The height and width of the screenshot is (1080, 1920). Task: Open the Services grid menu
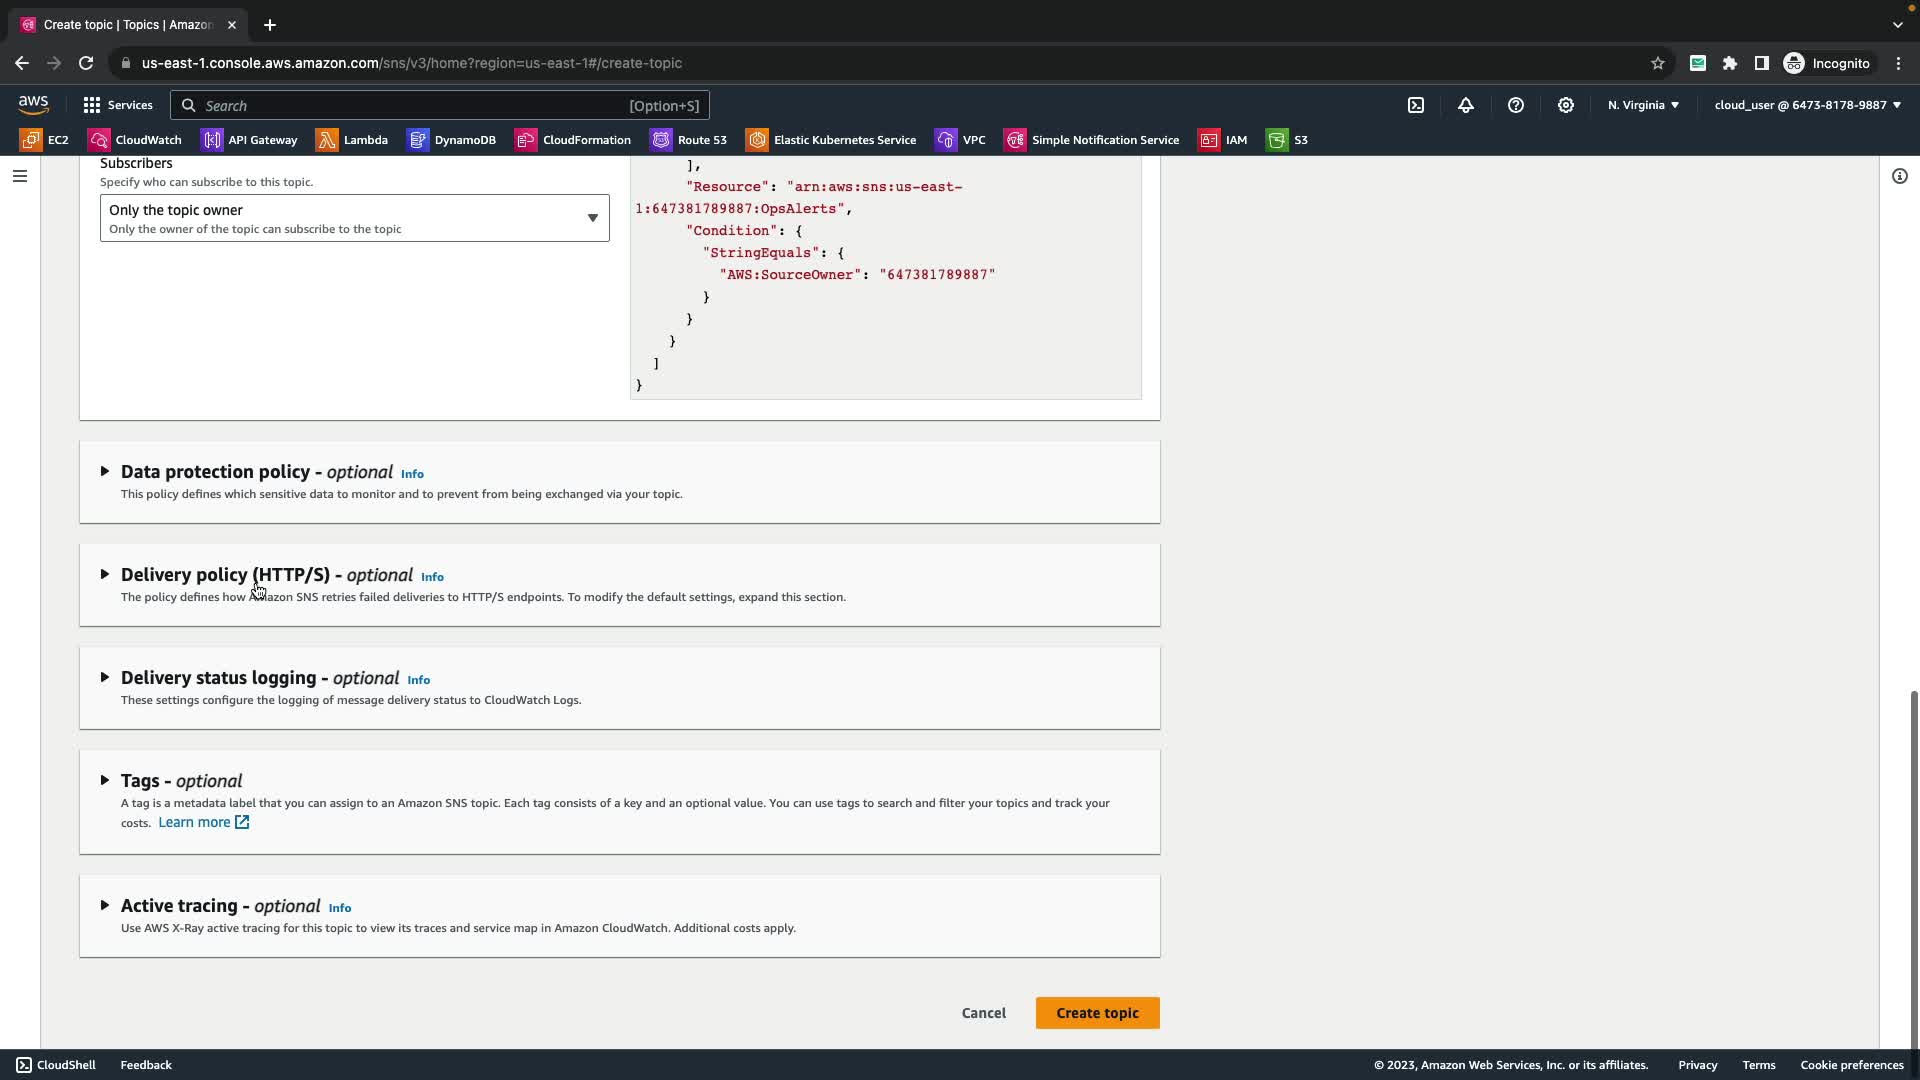pos(118,105)
